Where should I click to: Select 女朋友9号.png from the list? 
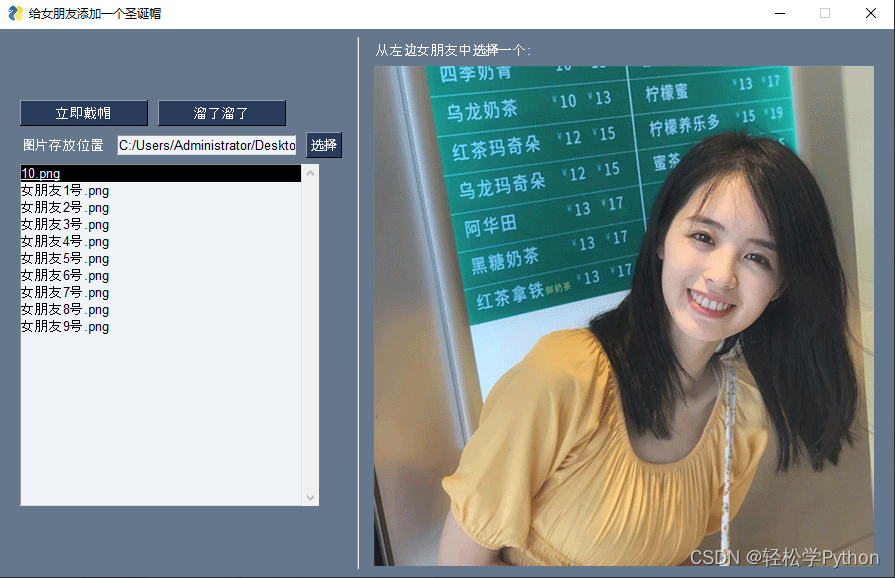coord(64,326)
